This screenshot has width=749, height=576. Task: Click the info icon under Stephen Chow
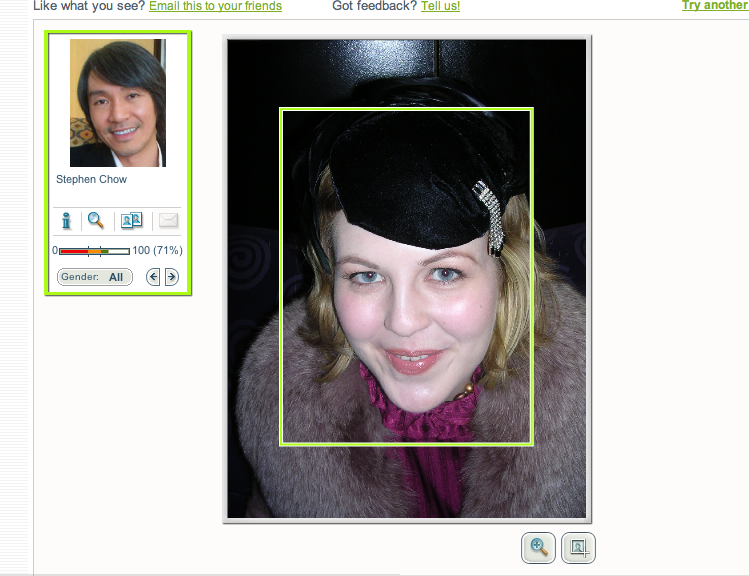click(67, 221)
